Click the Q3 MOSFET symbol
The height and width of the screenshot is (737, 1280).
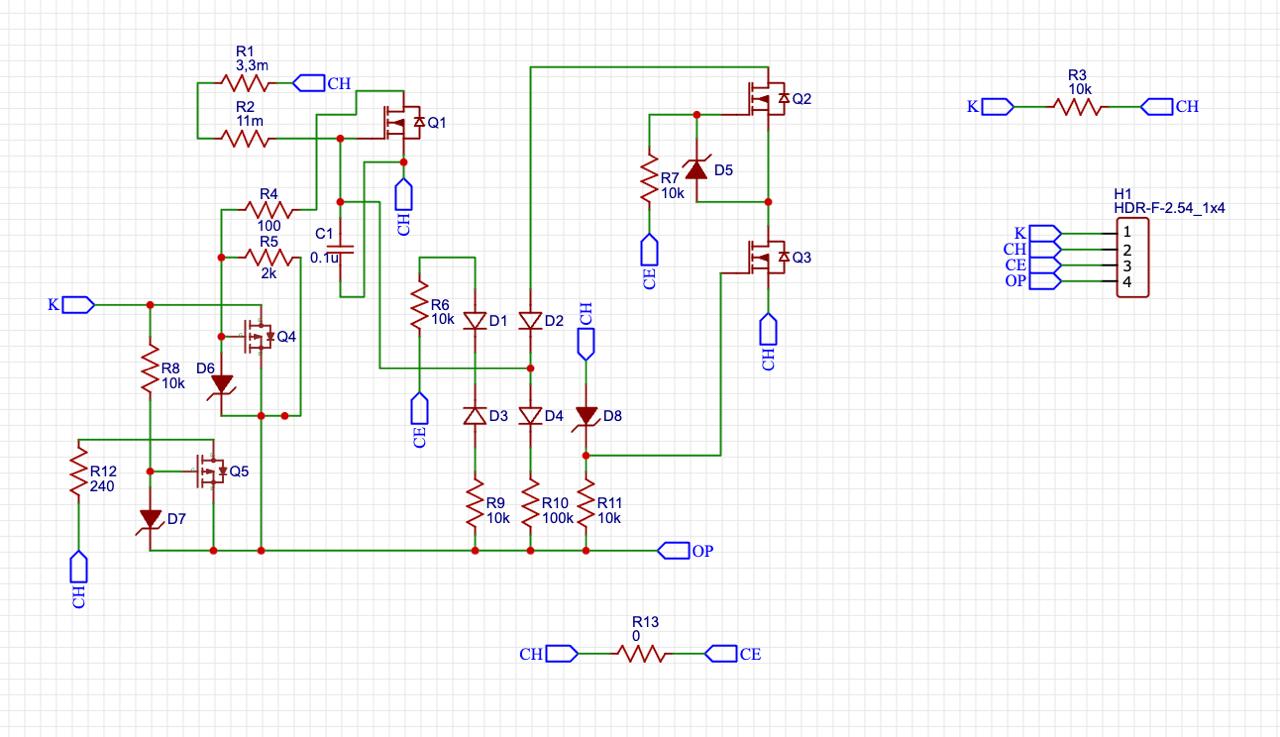(765, 258)
